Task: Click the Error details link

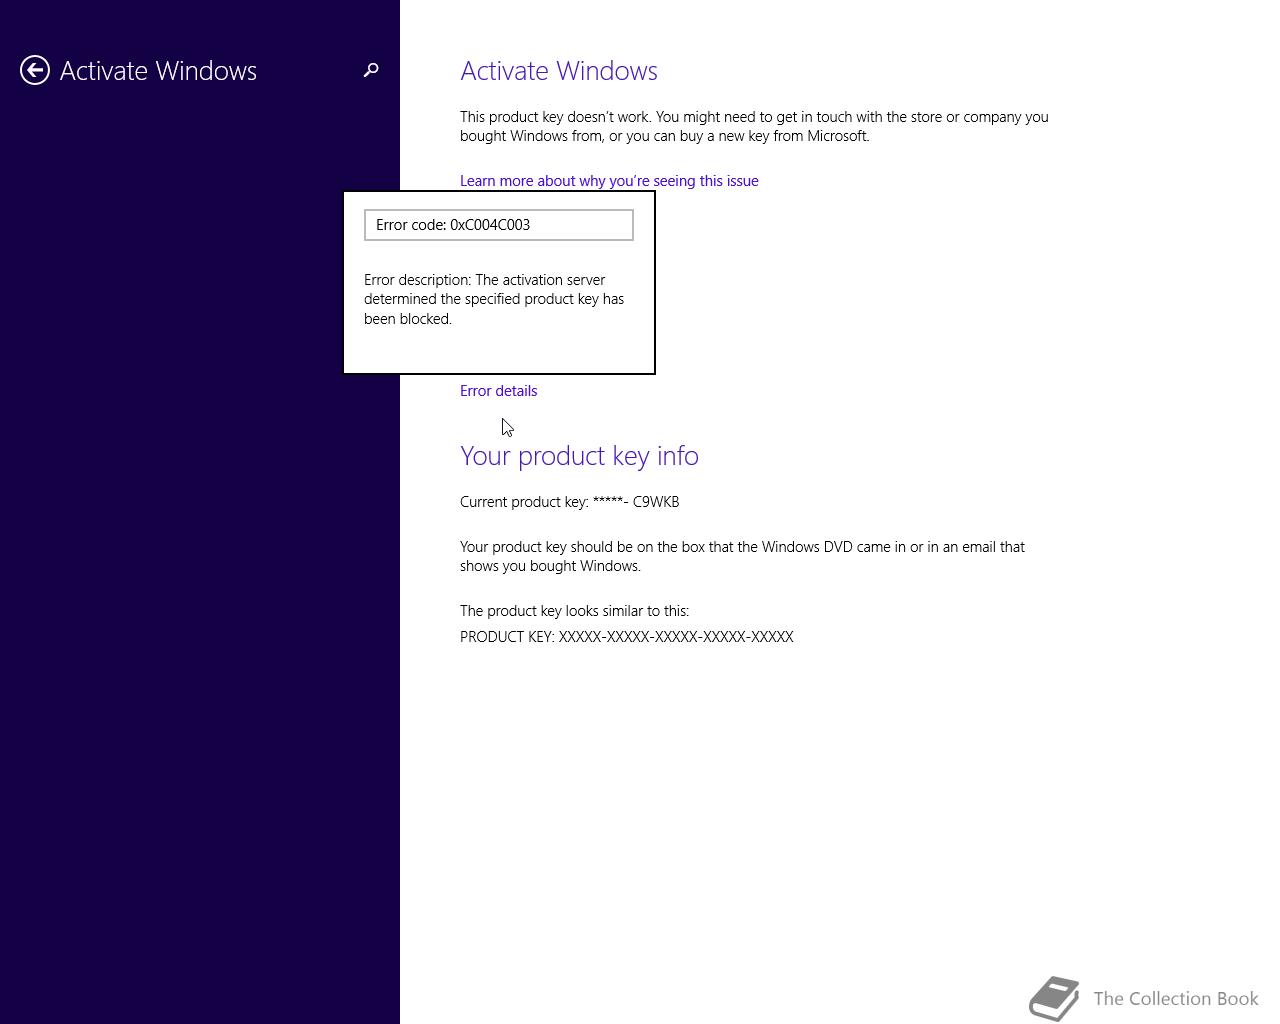Action: (x=498, y=391)
